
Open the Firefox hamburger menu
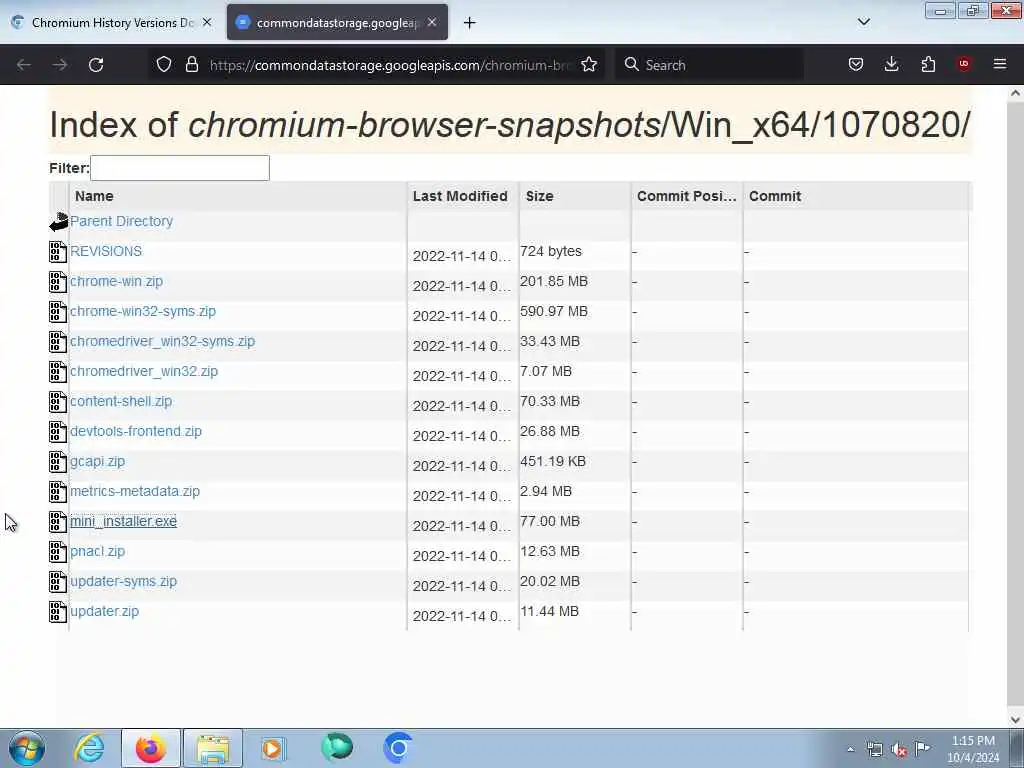click(1000, 64)
